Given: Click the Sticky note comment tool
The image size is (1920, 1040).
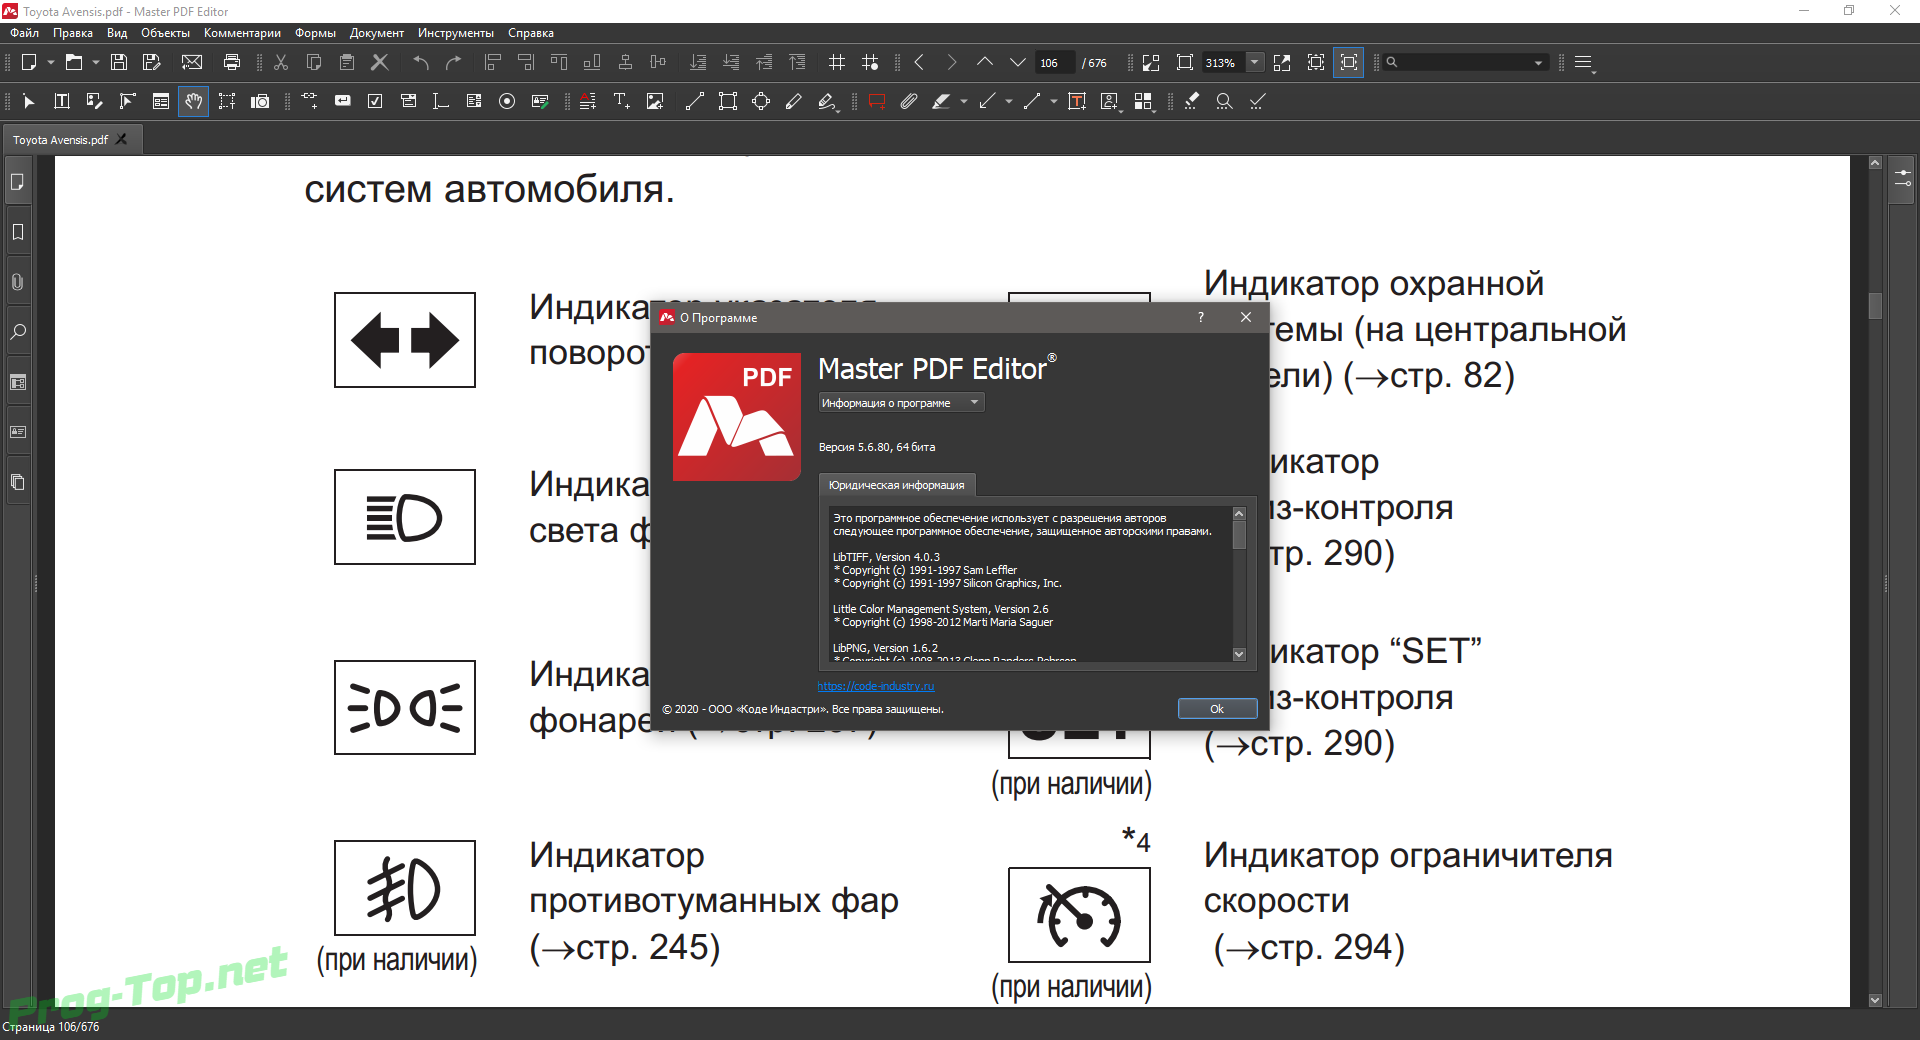Looking at the screenshot, I should [877, 101].
